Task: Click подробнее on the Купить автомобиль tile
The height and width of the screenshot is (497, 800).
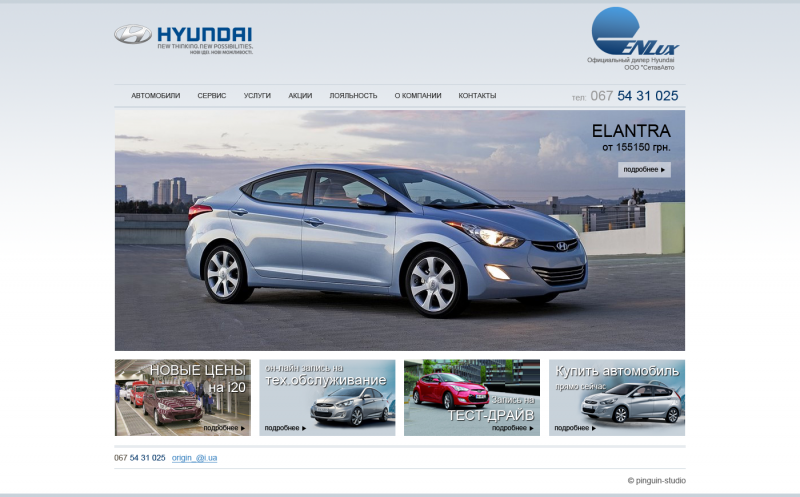Action: click(575, 428)
